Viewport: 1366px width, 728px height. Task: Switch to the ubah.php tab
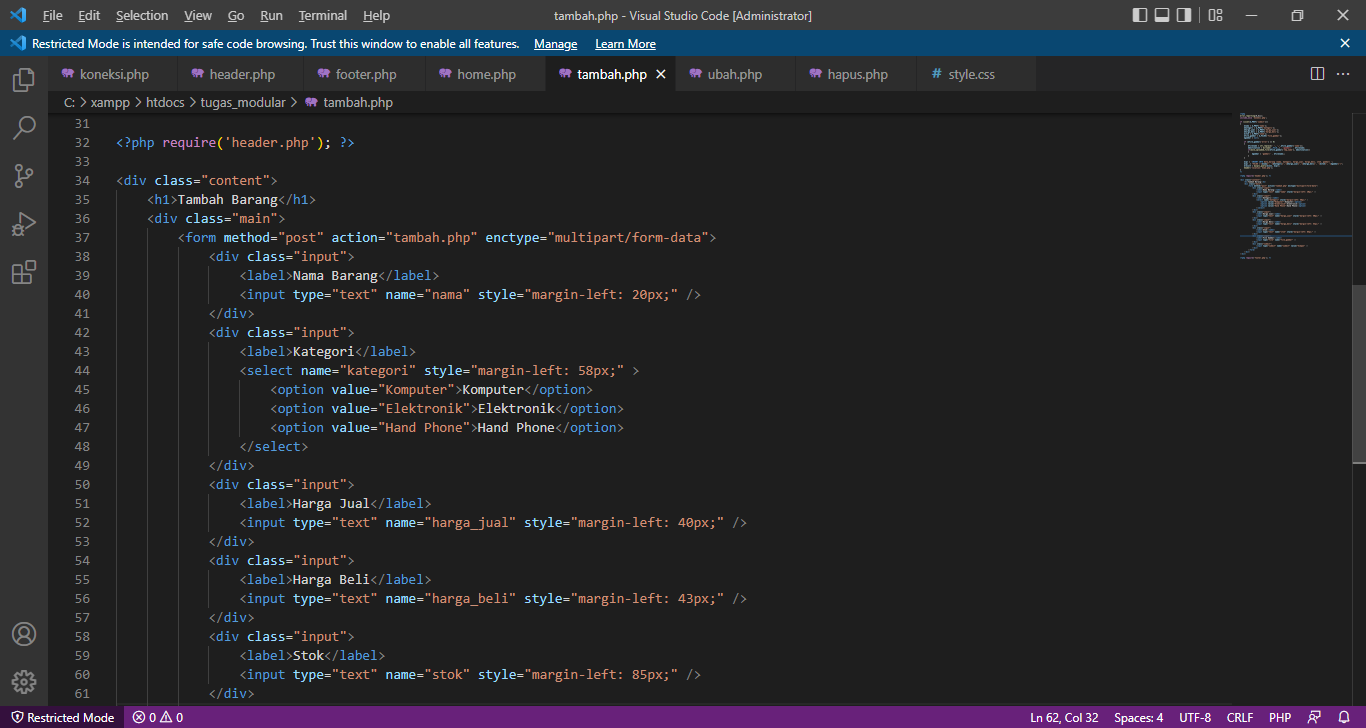[734, 73]
